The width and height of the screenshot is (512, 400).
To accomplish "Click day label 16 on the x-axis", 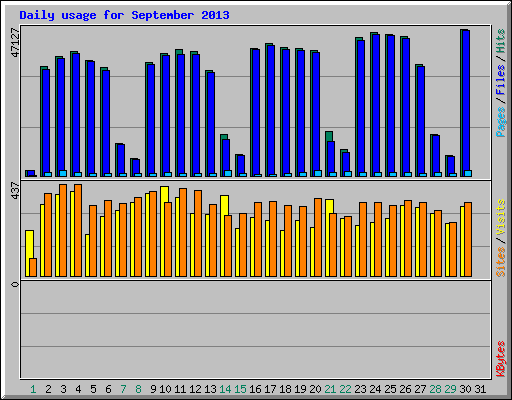I will (x=255, y=389).
